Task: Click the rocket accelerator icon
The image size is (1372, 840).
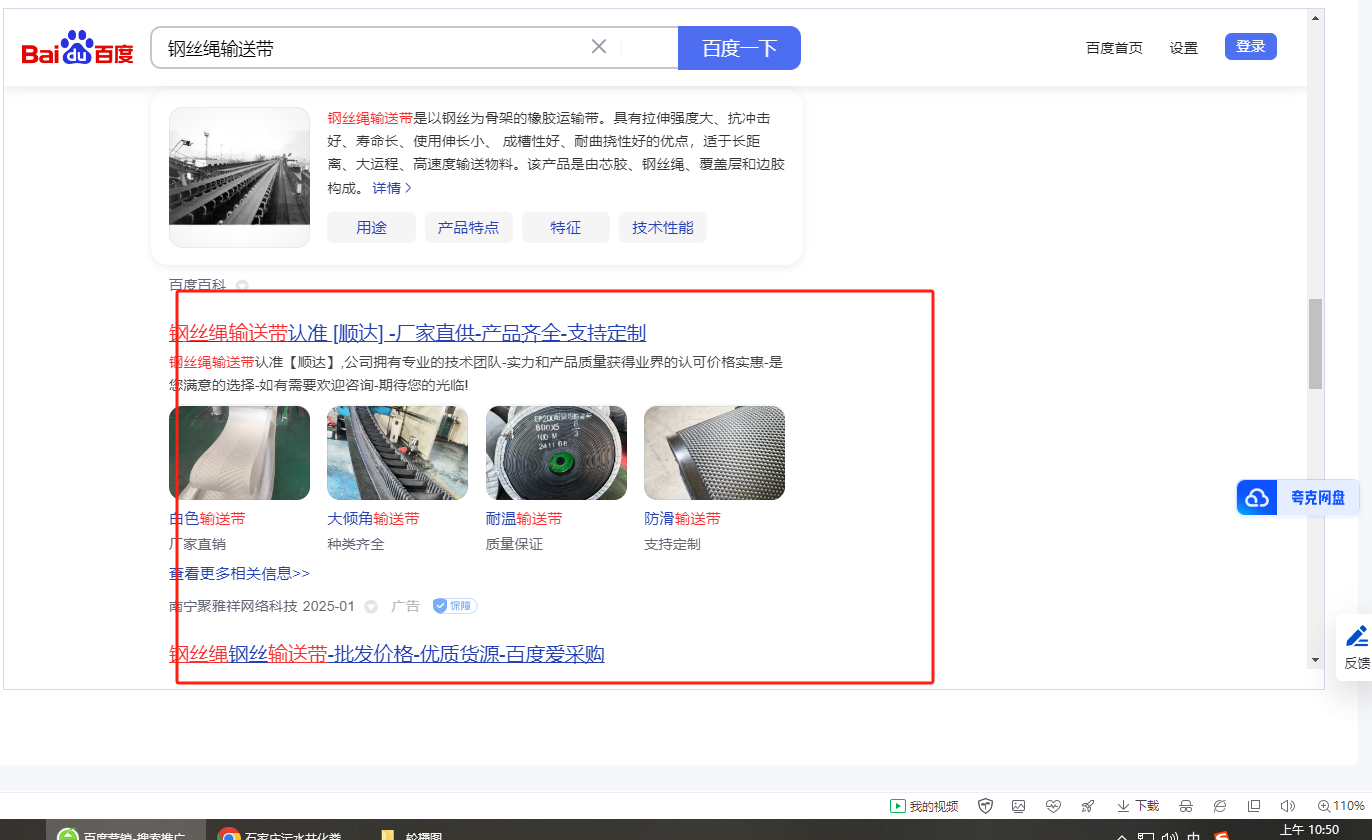Action: (1087, 806)
